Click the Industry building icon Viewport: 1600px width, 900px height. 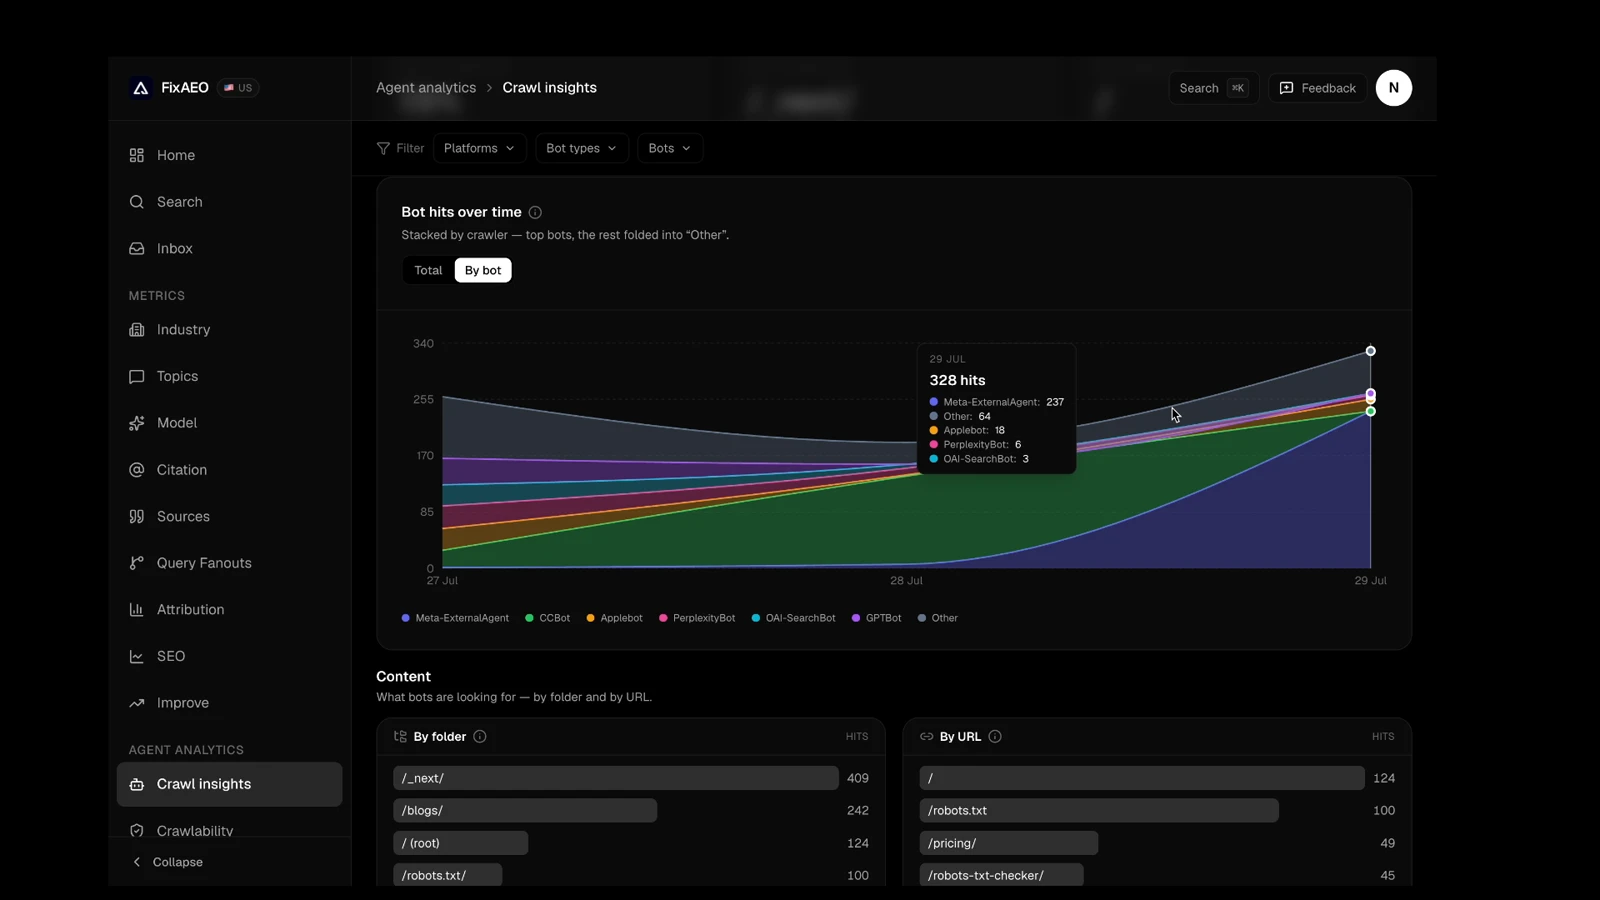point(137,330)
